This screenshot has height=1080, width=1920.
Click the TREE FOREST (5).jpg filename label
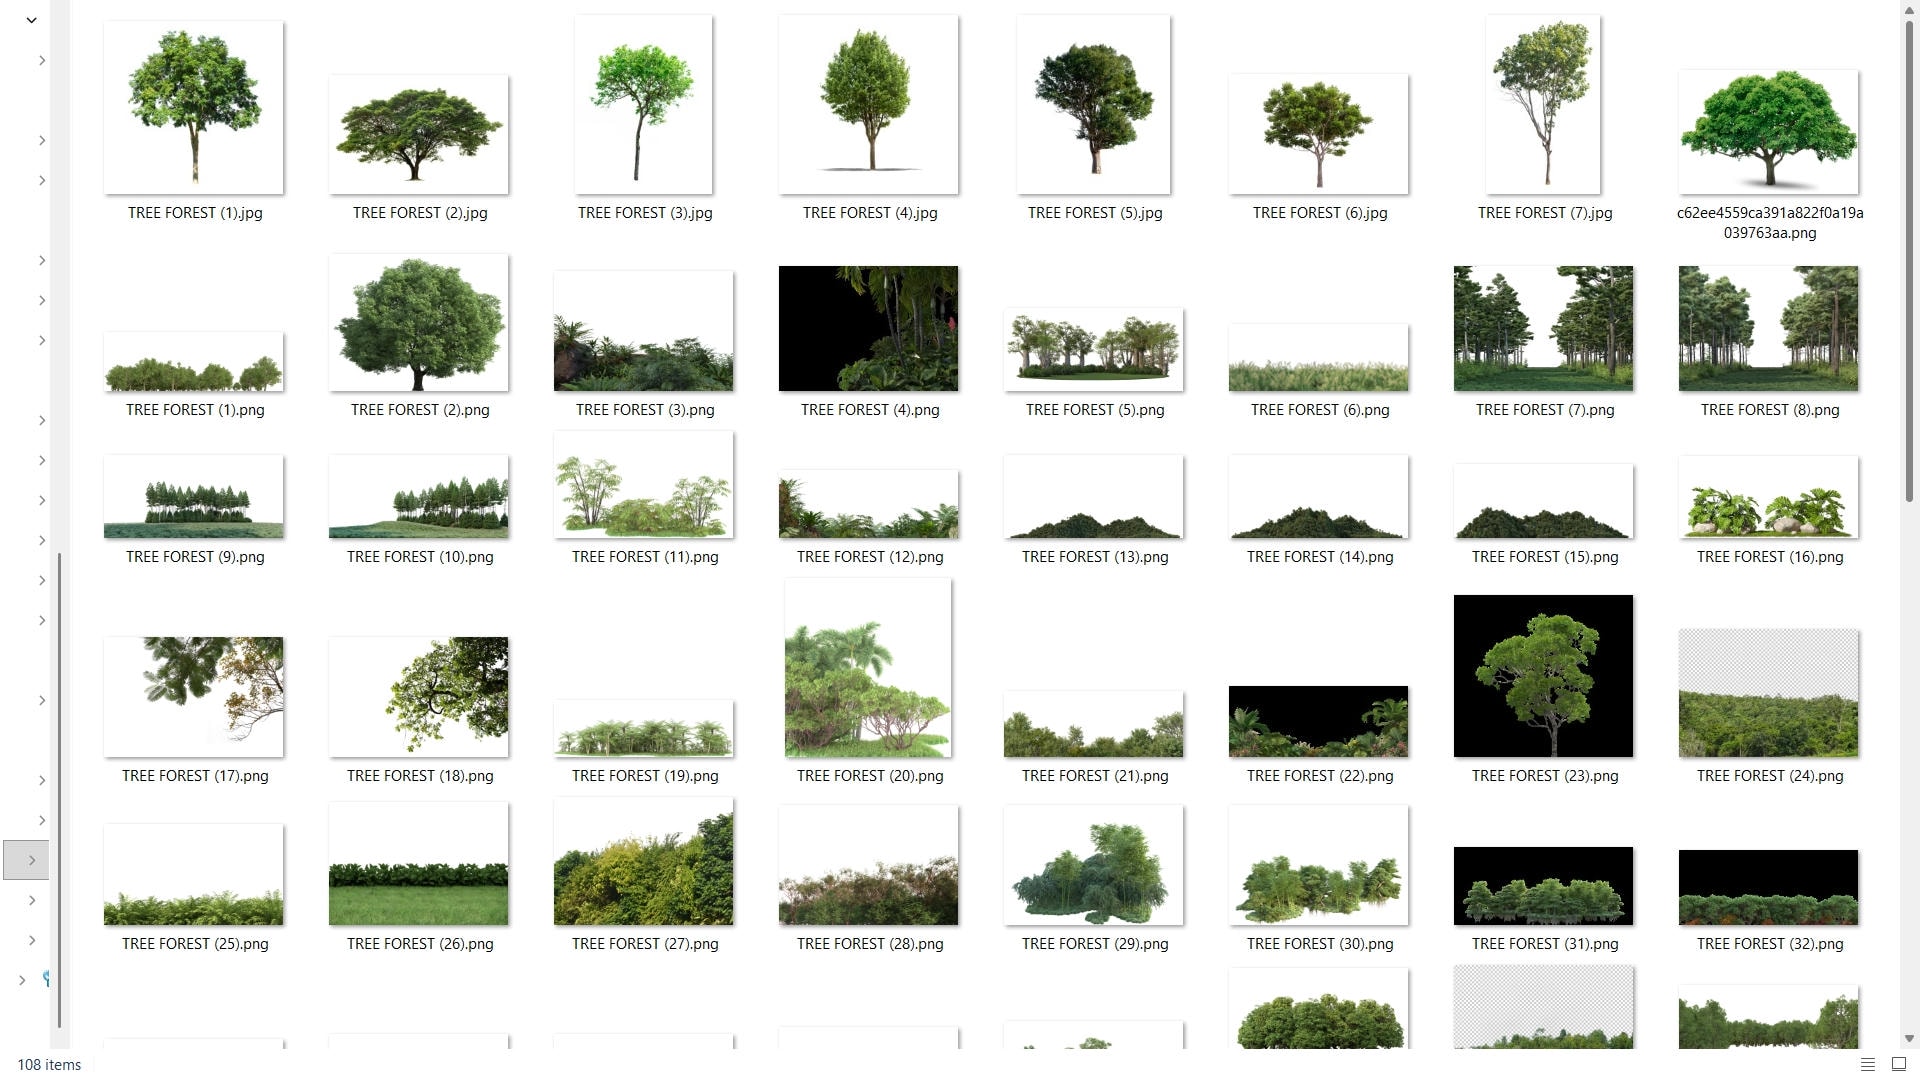(x=1095, y=213)
